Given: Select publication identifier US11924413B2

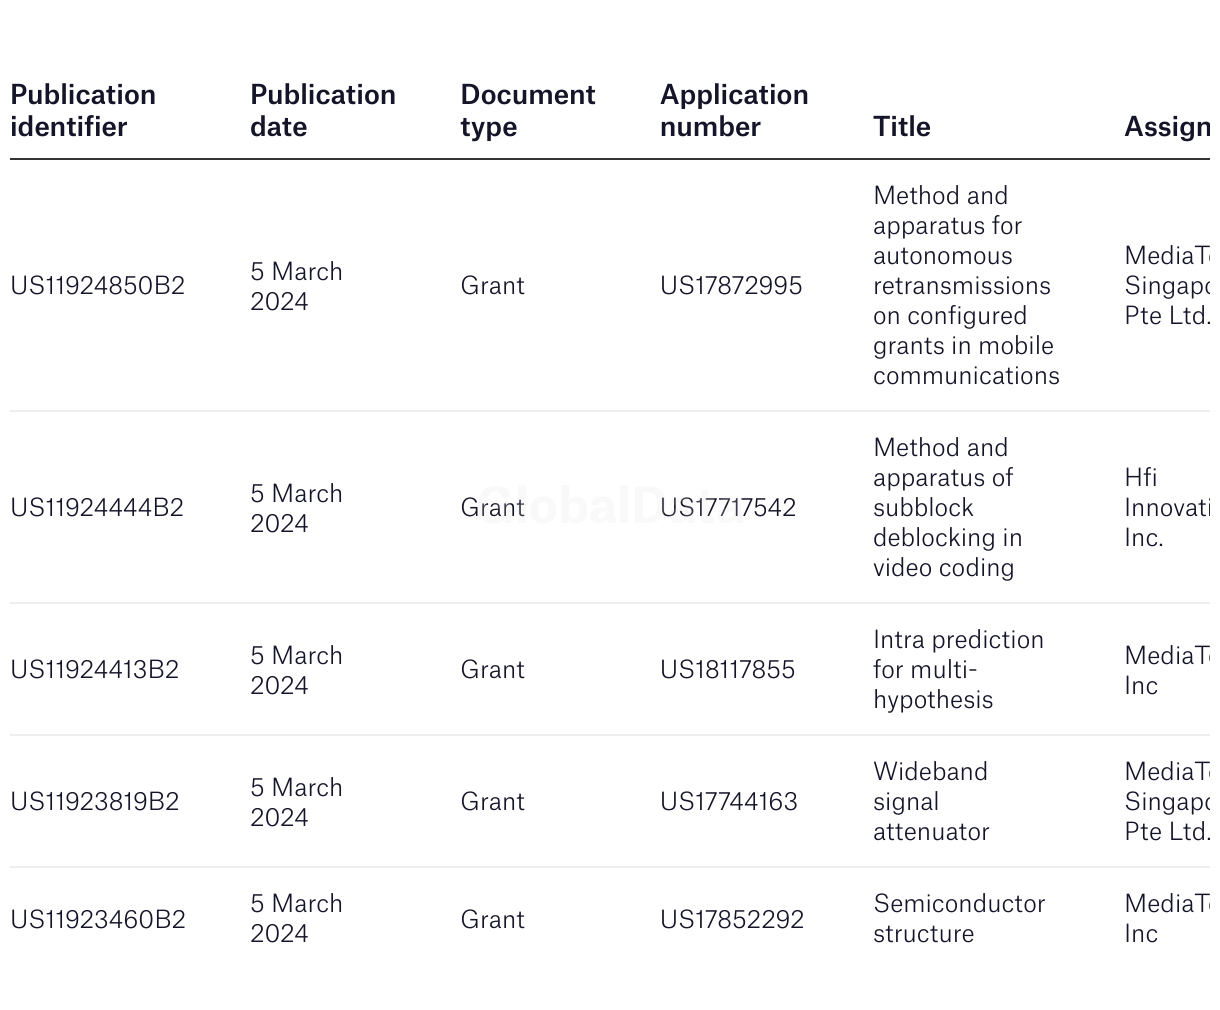Looking at the screenshot, I should (x=95, y=670).
